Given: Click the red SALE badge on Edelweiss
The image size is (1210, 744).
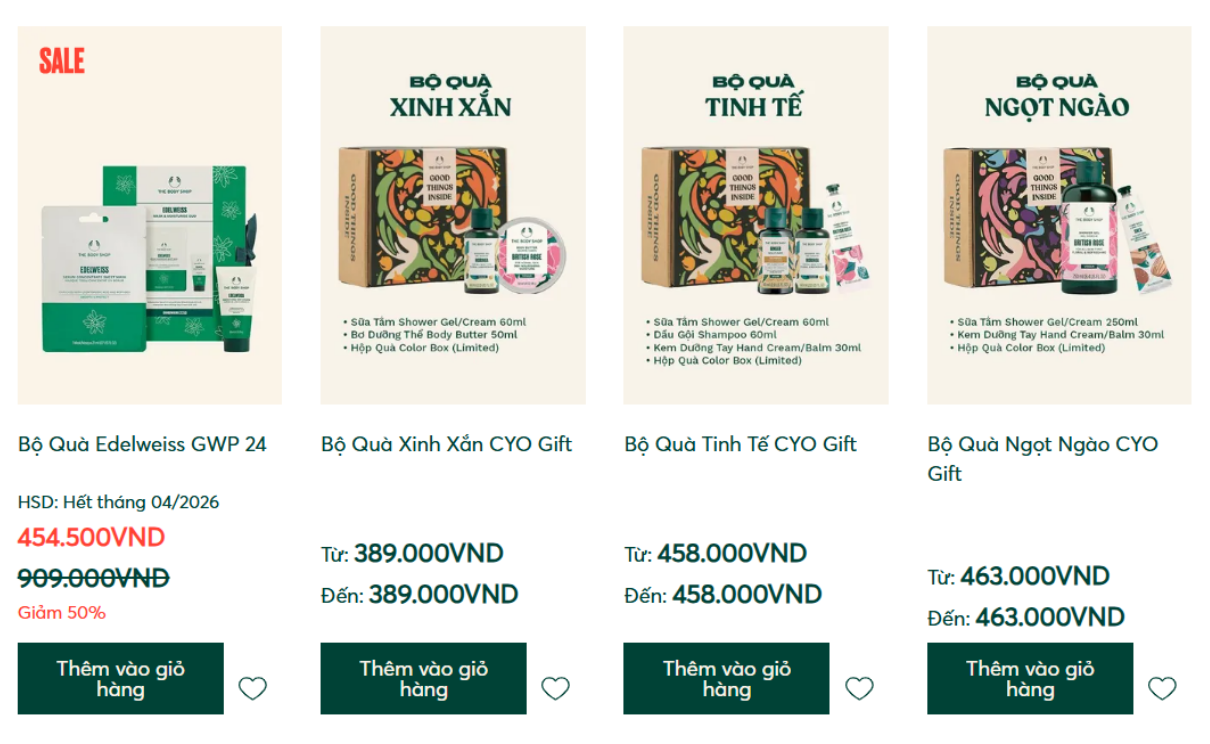Looking at the screenshot, I should point(62,61).
